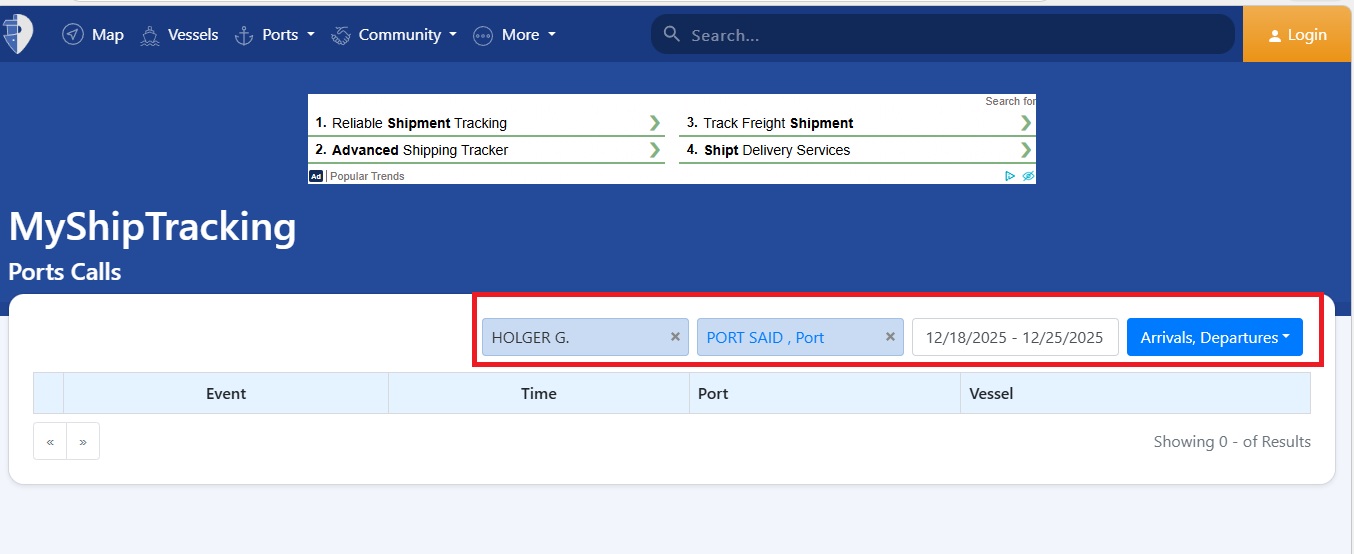Screen dimensions: 1354x554
Task: Click the MyShipTracking title text
Action: [x=152, y=228]
